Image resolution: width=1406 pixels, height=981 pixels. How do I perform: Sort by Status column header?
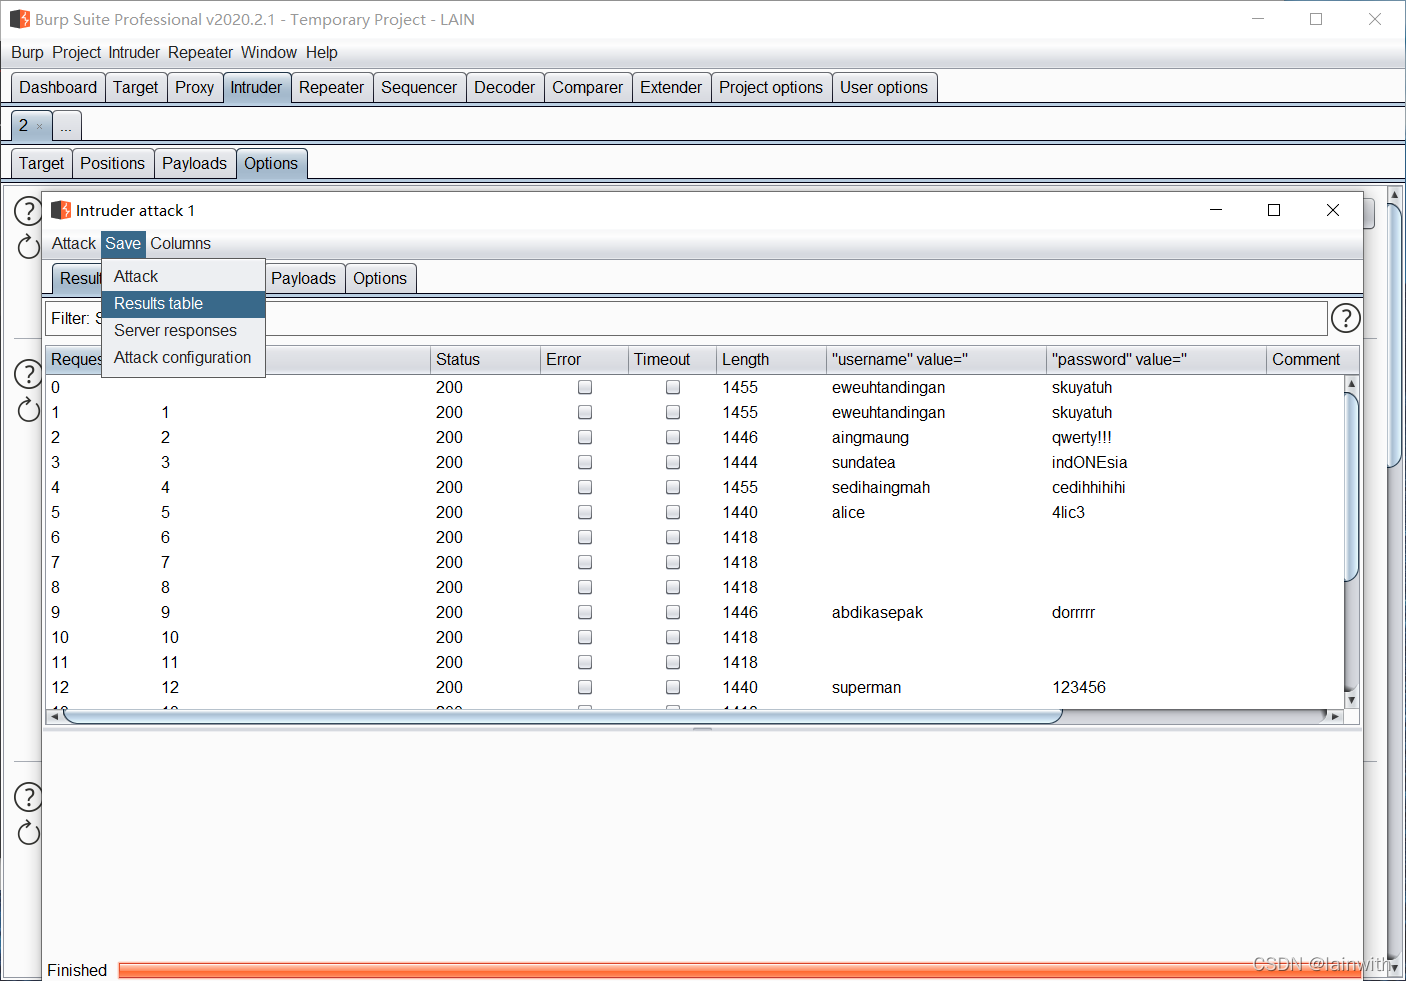pos(486,360)
